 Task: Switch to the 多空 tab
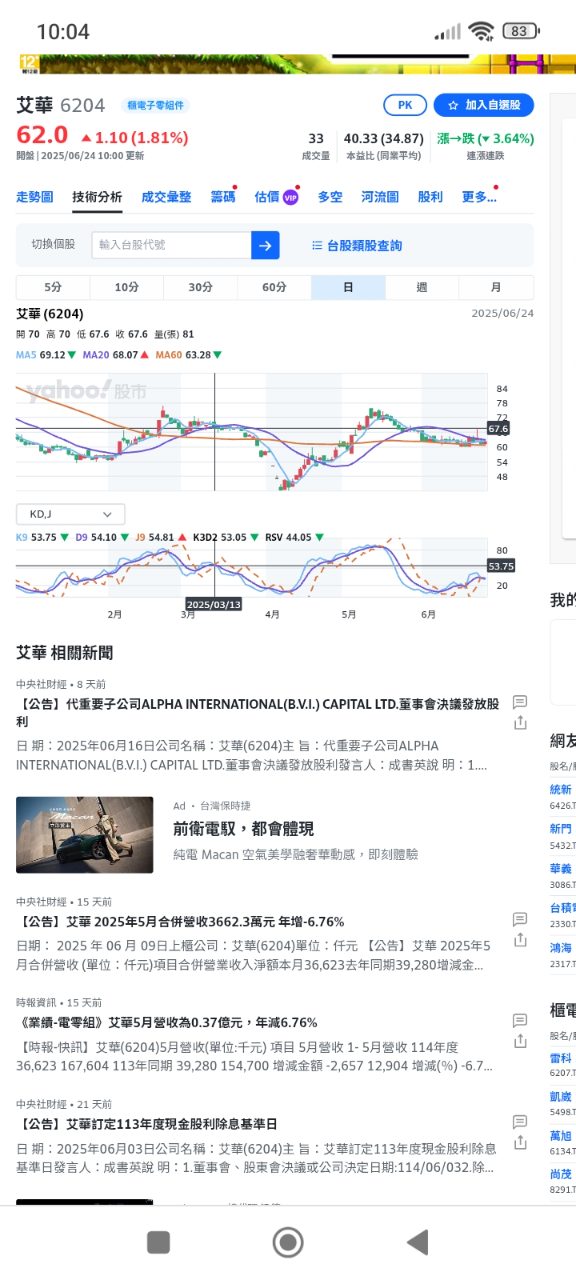[330, 197]
